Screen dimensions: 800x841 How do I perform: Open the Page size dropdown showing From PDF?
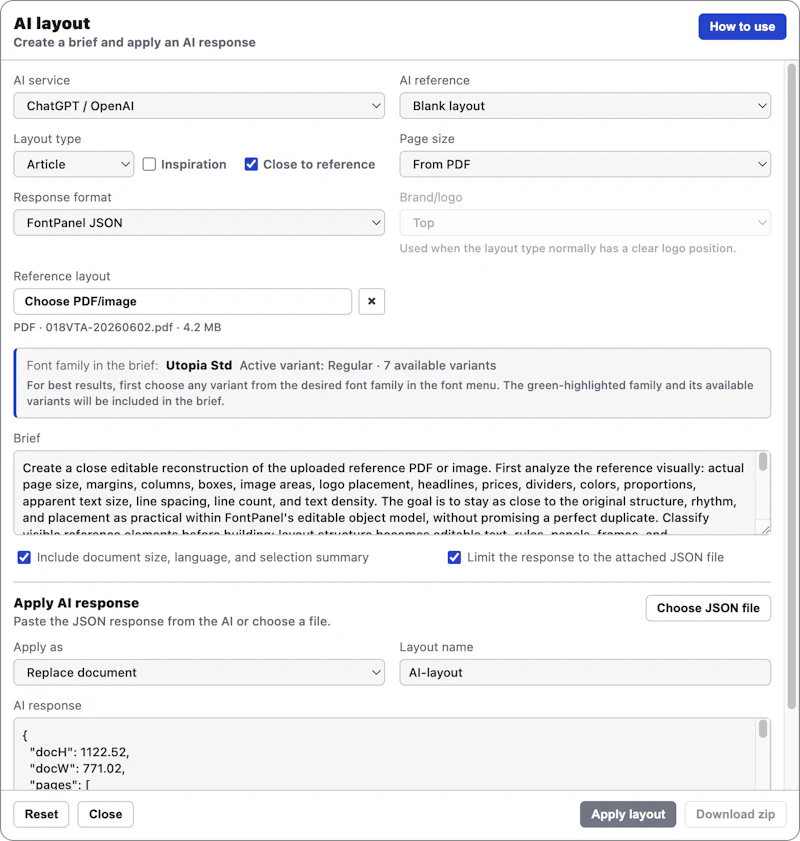pos(585,164)
